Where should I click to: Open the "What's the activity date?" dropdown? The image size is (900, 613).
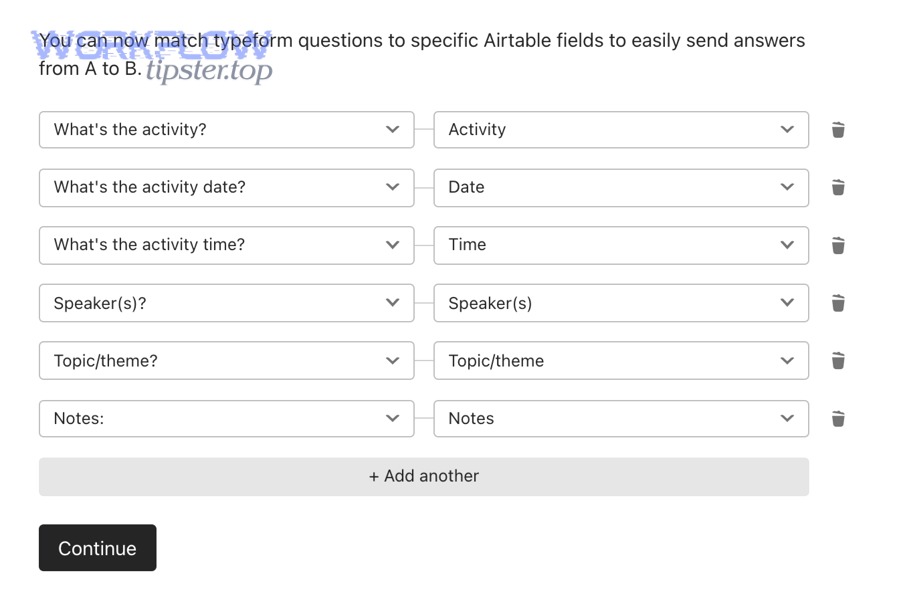[226, 187]
